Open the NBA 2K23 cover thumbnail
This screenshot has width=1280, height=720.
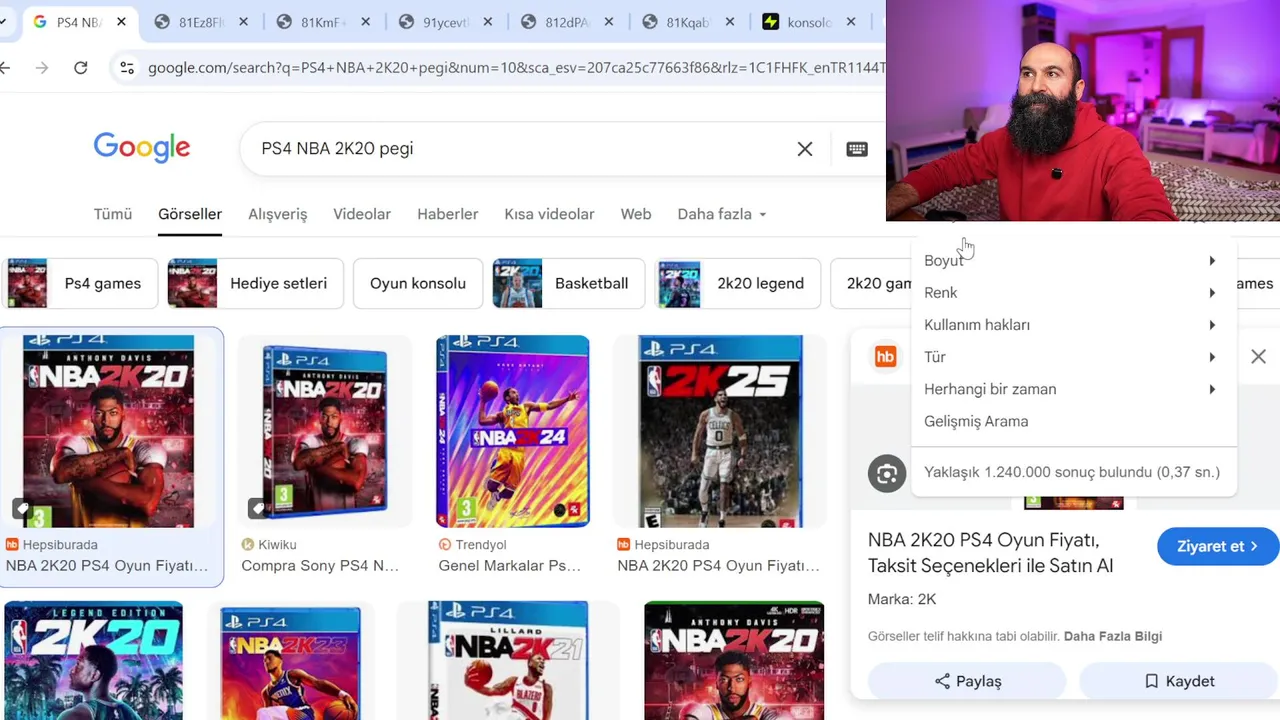290,663
